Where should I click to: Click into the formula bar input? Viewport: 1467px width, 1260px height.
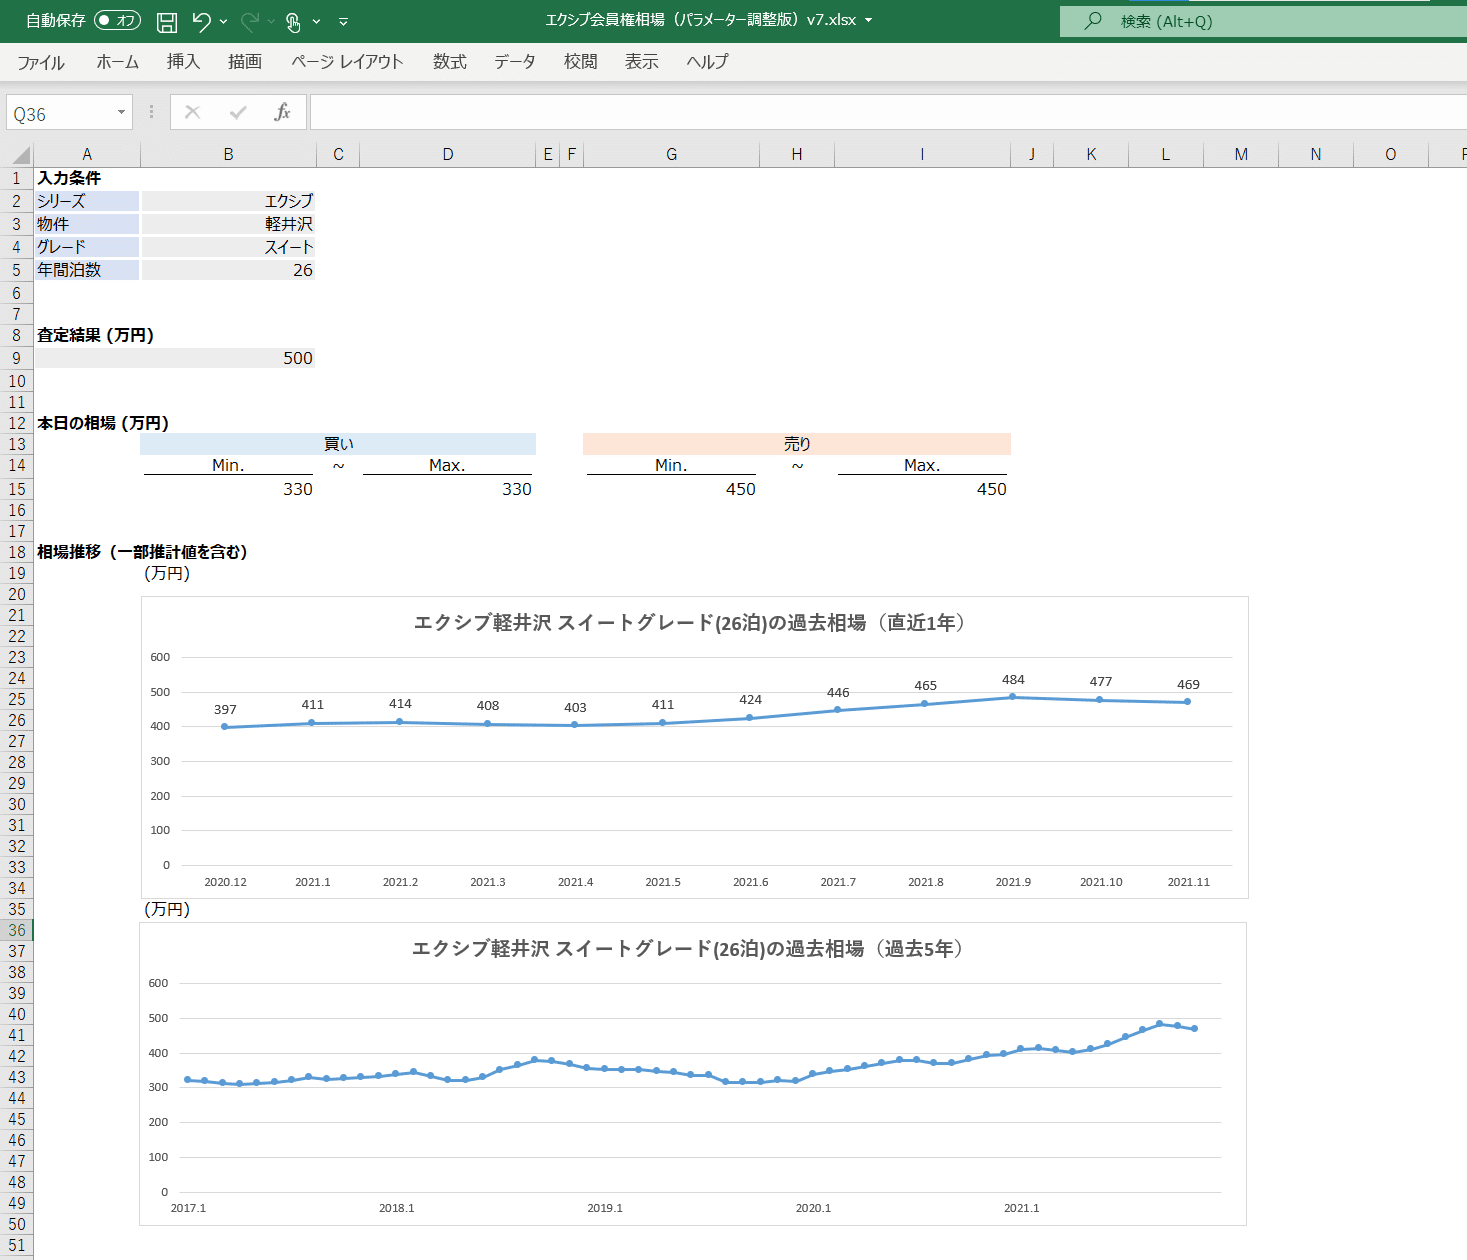coord(888,113)
